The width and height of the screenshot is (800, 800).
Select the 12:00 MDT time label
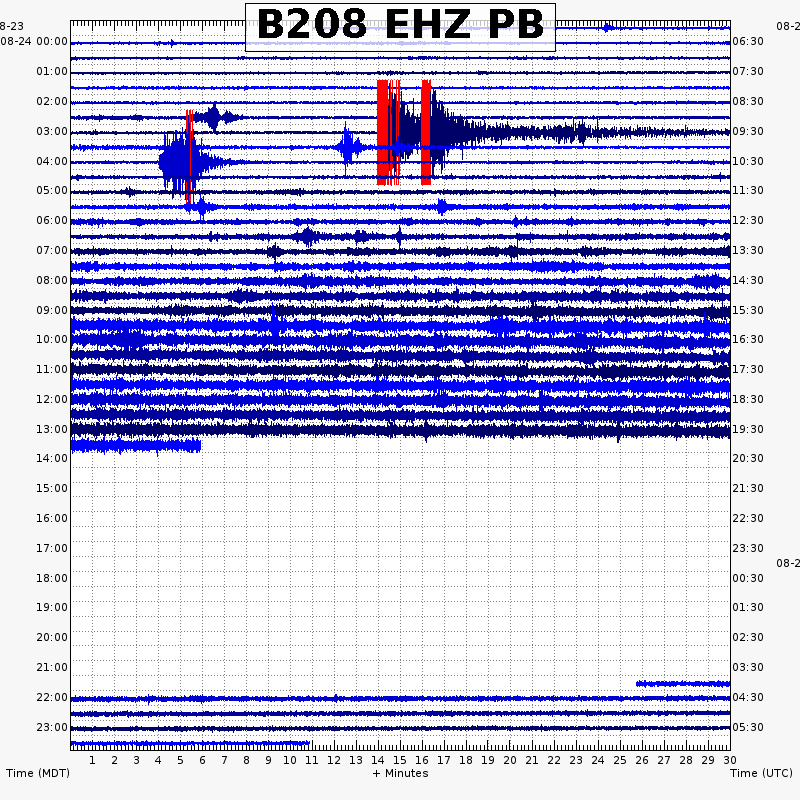pyautogui.click(x=52, y=399)
